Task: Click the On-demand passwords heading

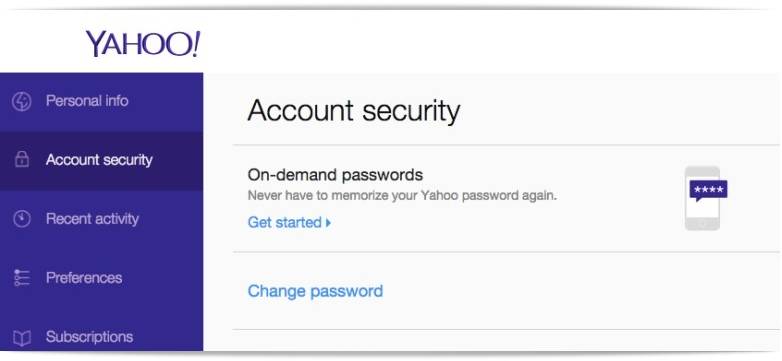Action: click(335, 175)
